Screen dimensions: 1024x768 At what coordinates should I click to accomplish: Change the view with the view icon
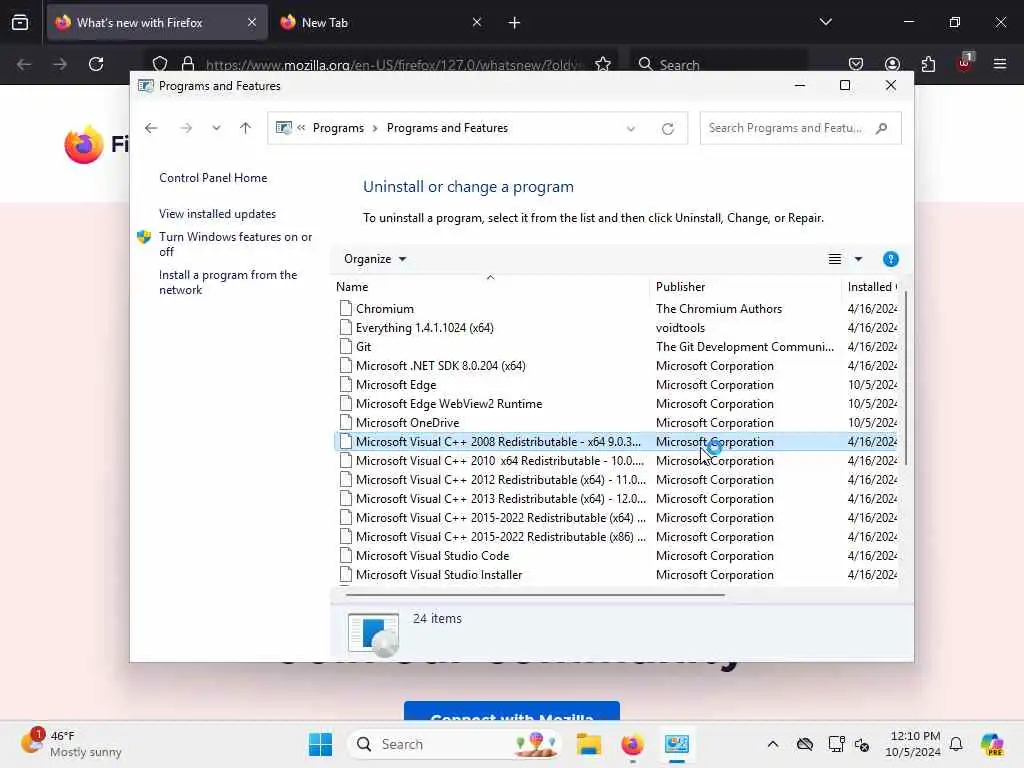[x=835, y=259]
